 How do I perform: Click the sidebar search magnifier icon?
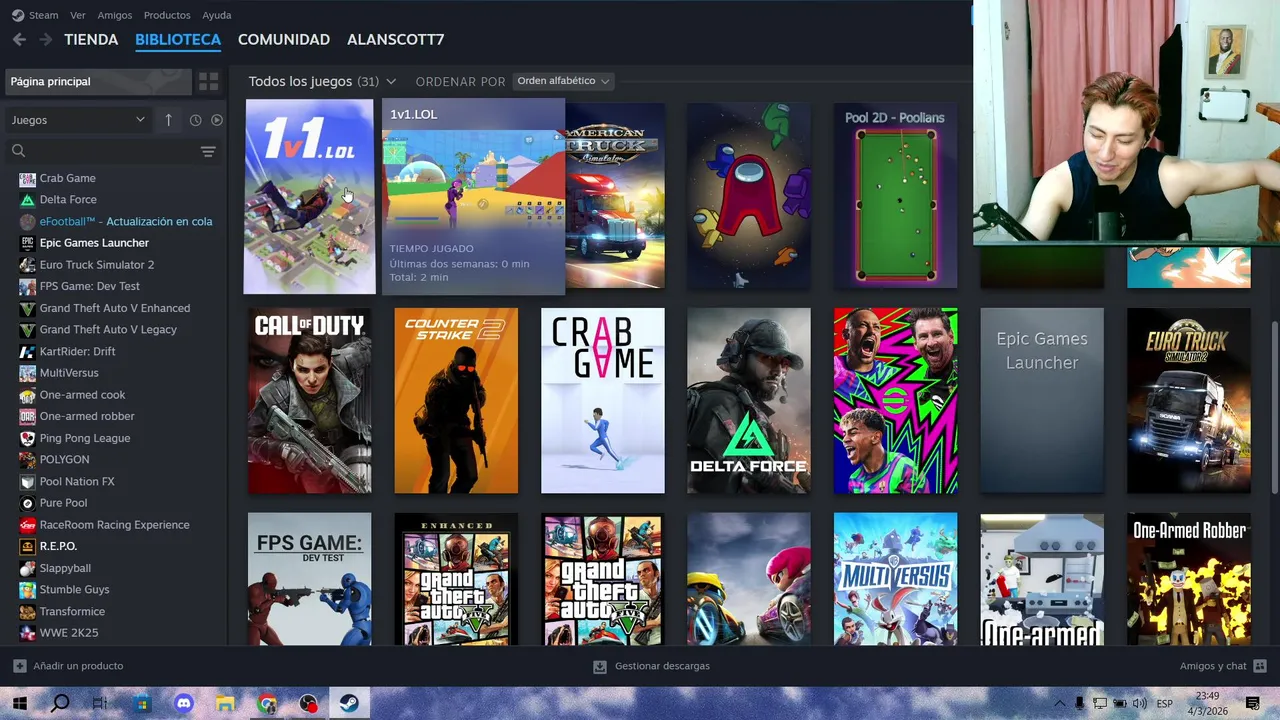tap(18, 151)
